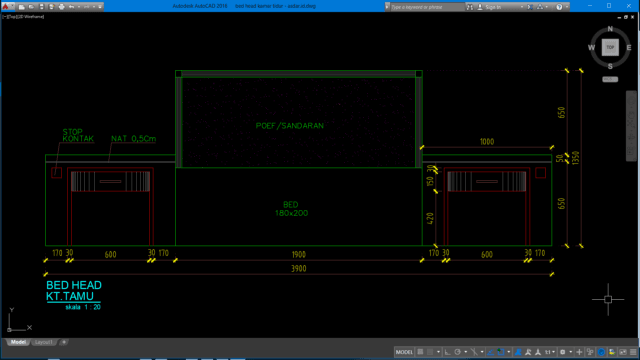This screenshot has height=360, width=640.
Task: Click the TOP face of the ViewCube
Action: [610, 47]
